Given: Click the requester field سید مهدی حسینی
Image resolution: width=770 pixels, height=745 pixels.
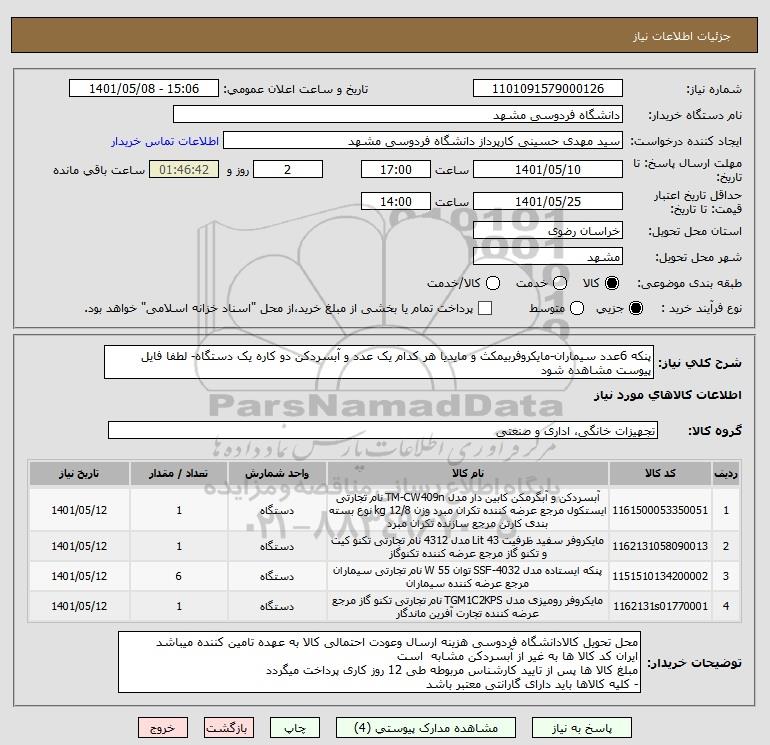Looking at the screenshot, I should 423,141.
